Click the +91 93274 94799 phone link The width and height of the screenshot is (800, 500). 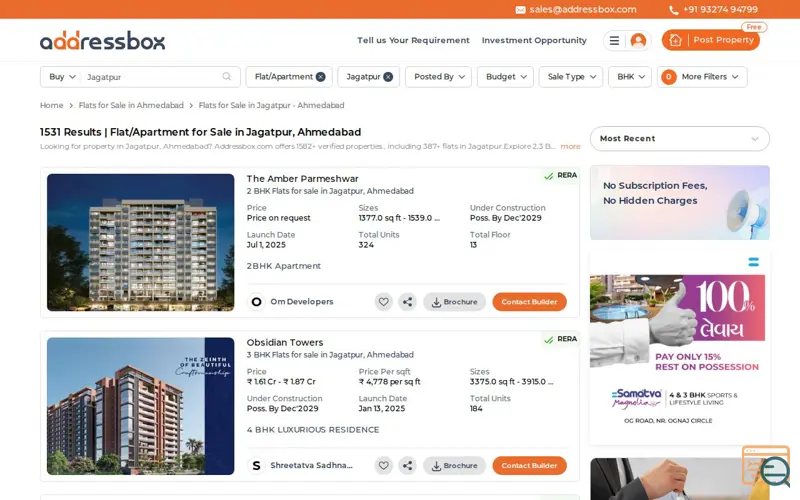click(720, 10)
